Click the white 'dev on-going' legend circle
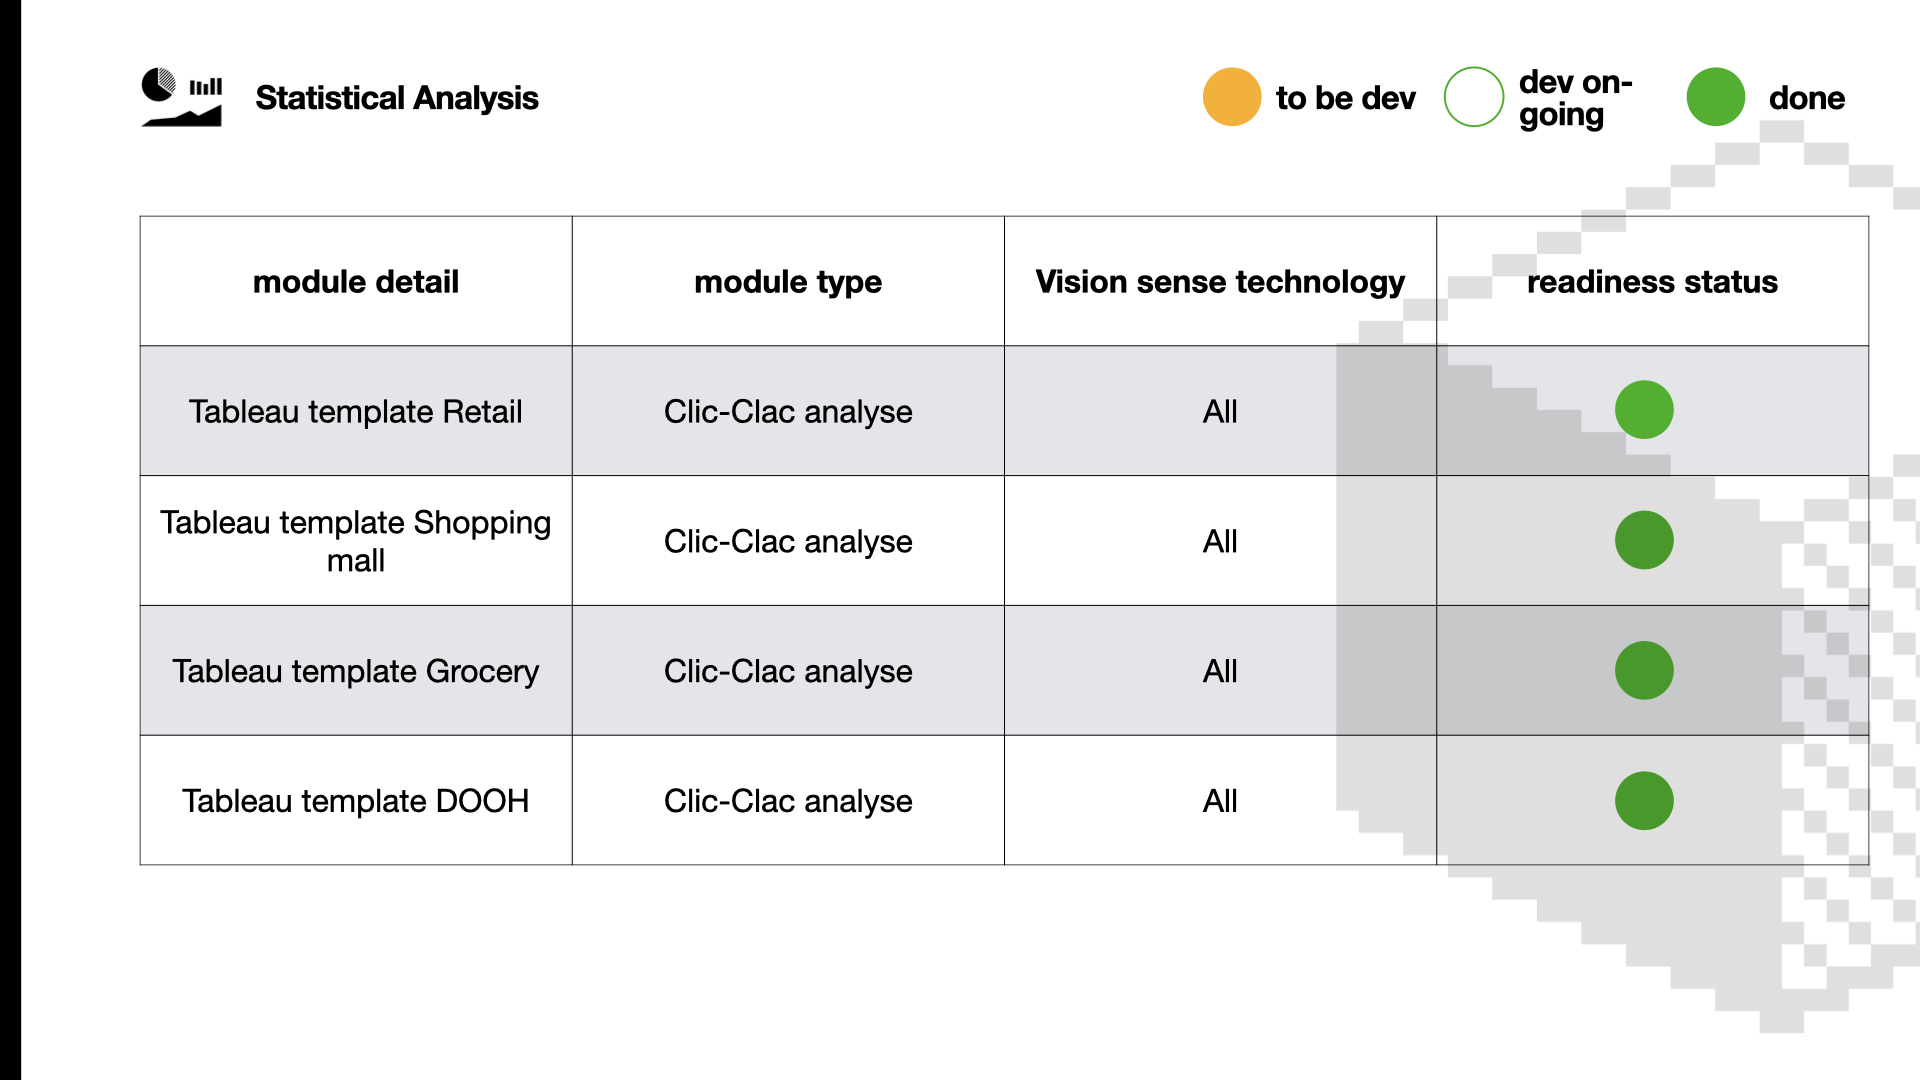 1474,97
